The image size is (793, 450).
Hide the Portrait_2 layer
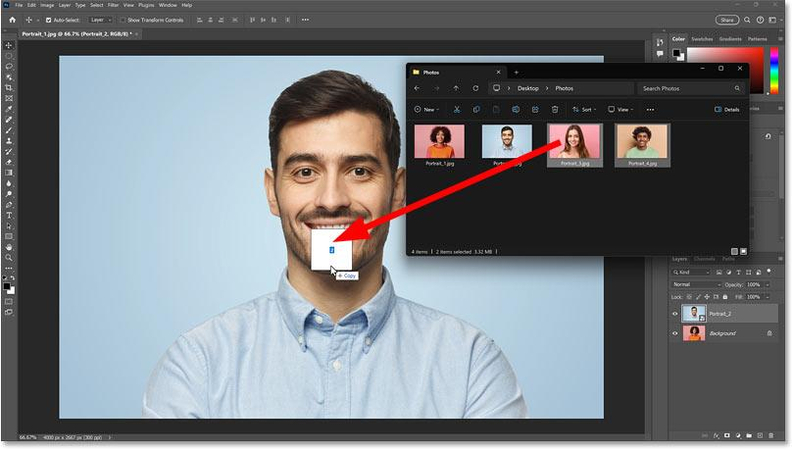click(x=675, y=313)
